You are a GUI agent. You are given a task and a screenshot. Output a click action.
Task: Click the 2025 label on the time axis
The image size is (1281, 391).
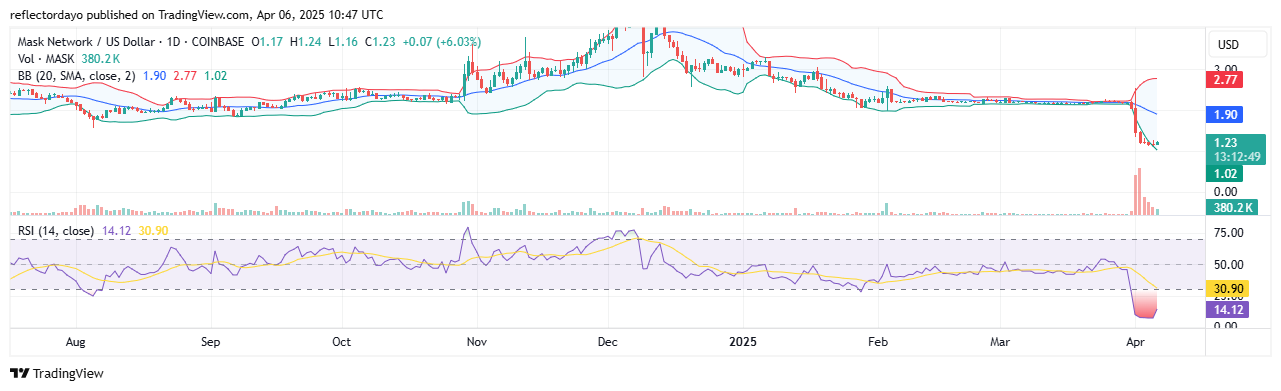coord(742,341)
